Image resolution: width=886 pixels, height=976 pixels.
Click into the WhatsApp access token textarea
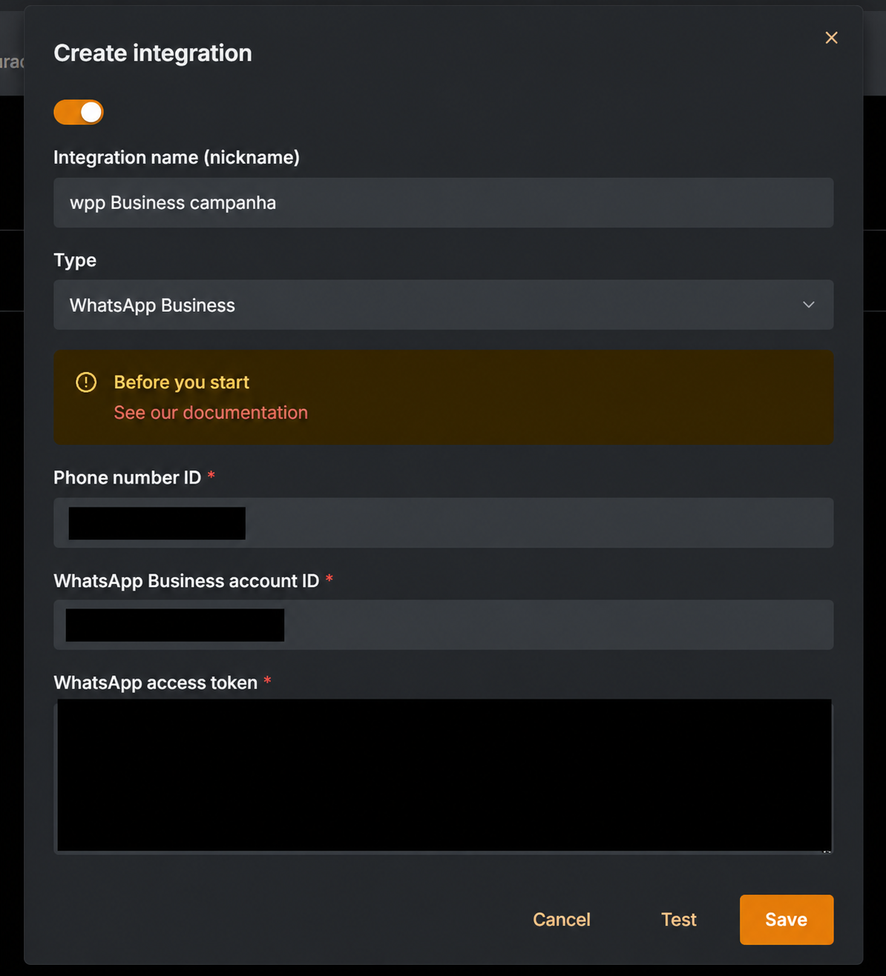point(443,776)
